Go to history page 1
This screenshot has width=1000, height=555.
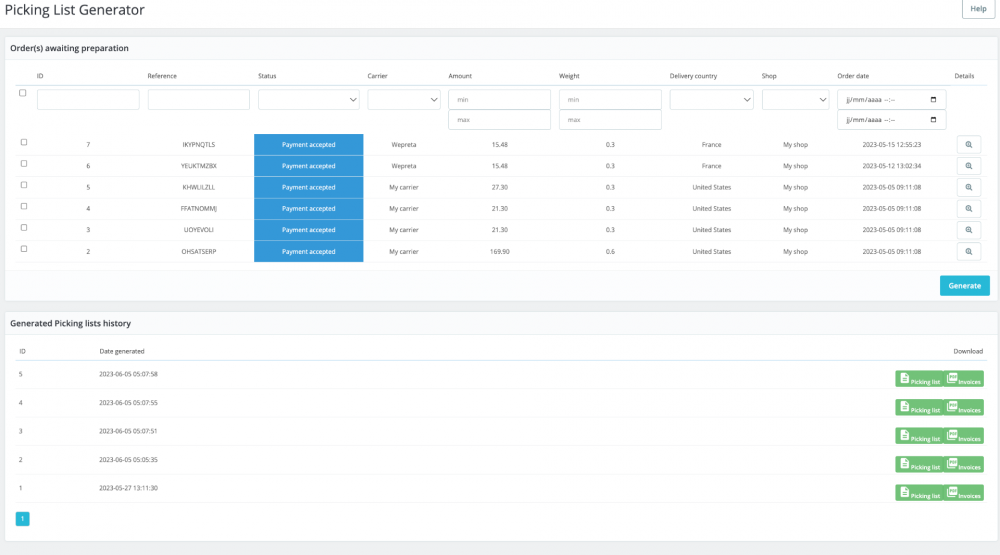22,519
